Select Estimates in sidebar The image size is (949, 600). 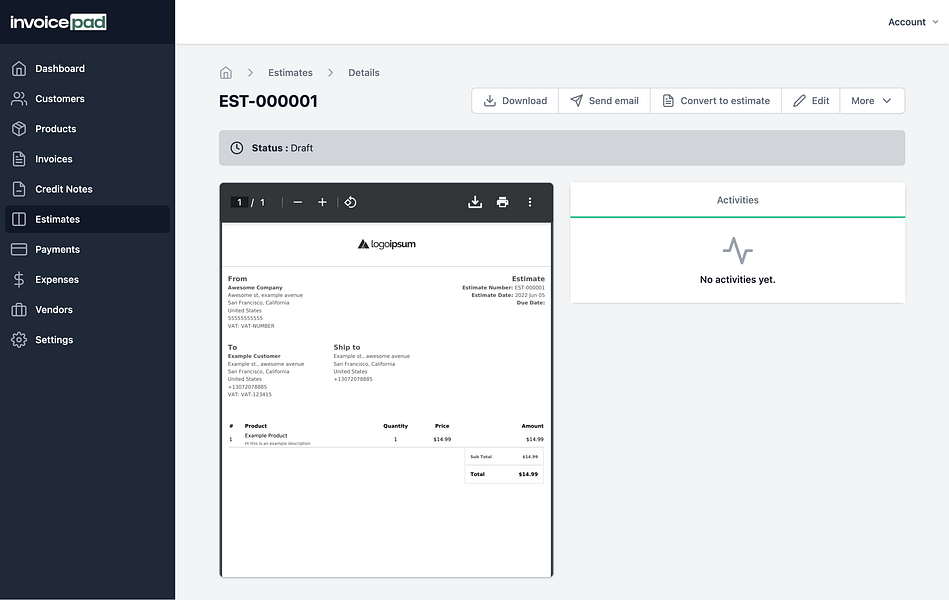88,219
